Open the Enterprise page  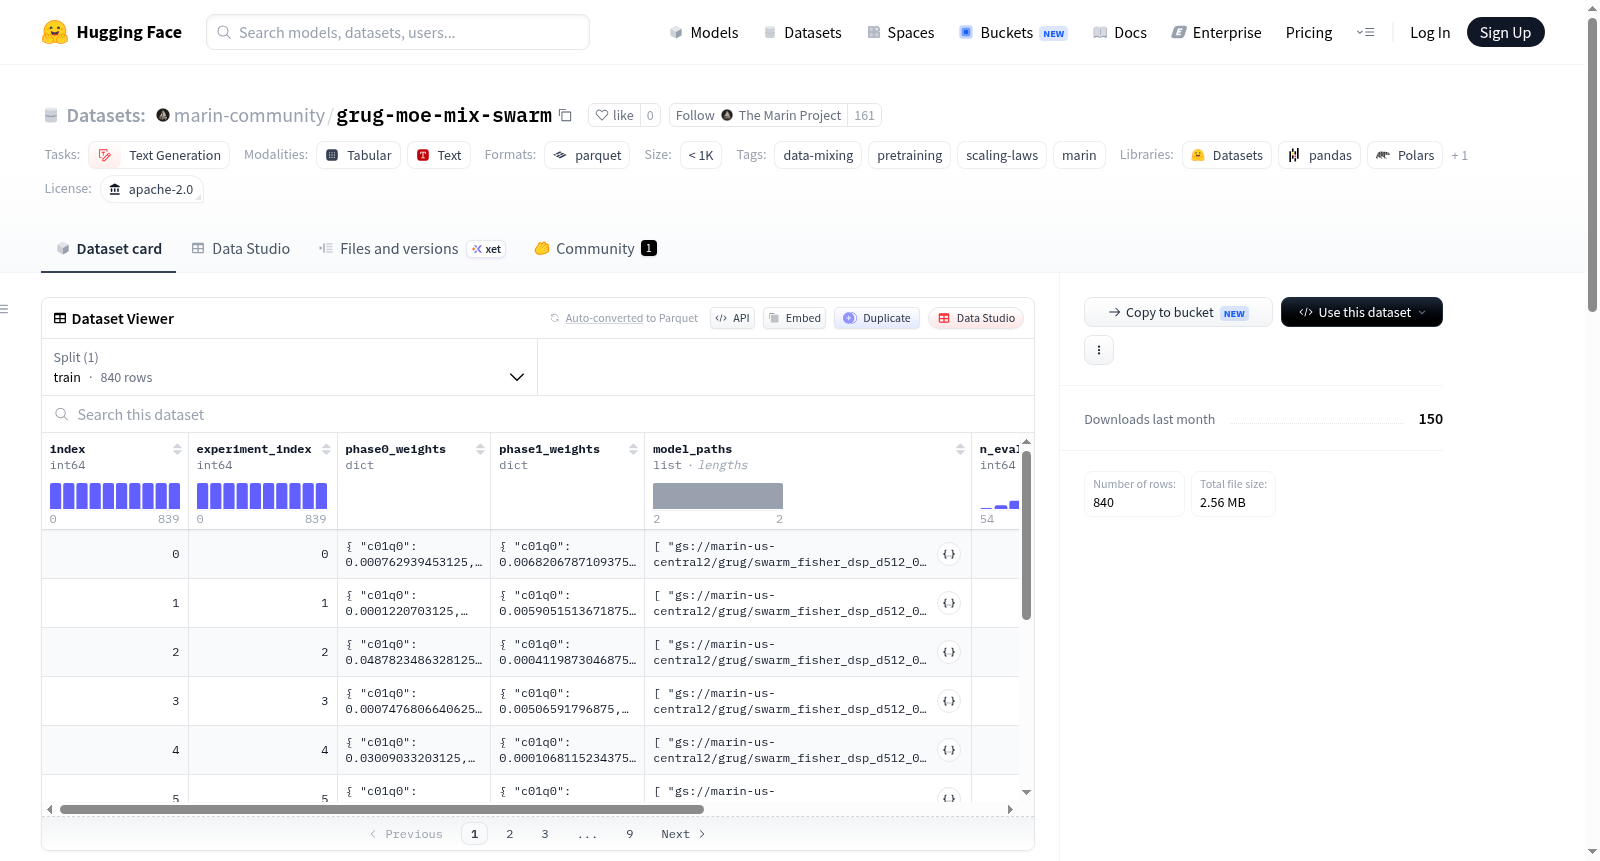[1216, 32]
